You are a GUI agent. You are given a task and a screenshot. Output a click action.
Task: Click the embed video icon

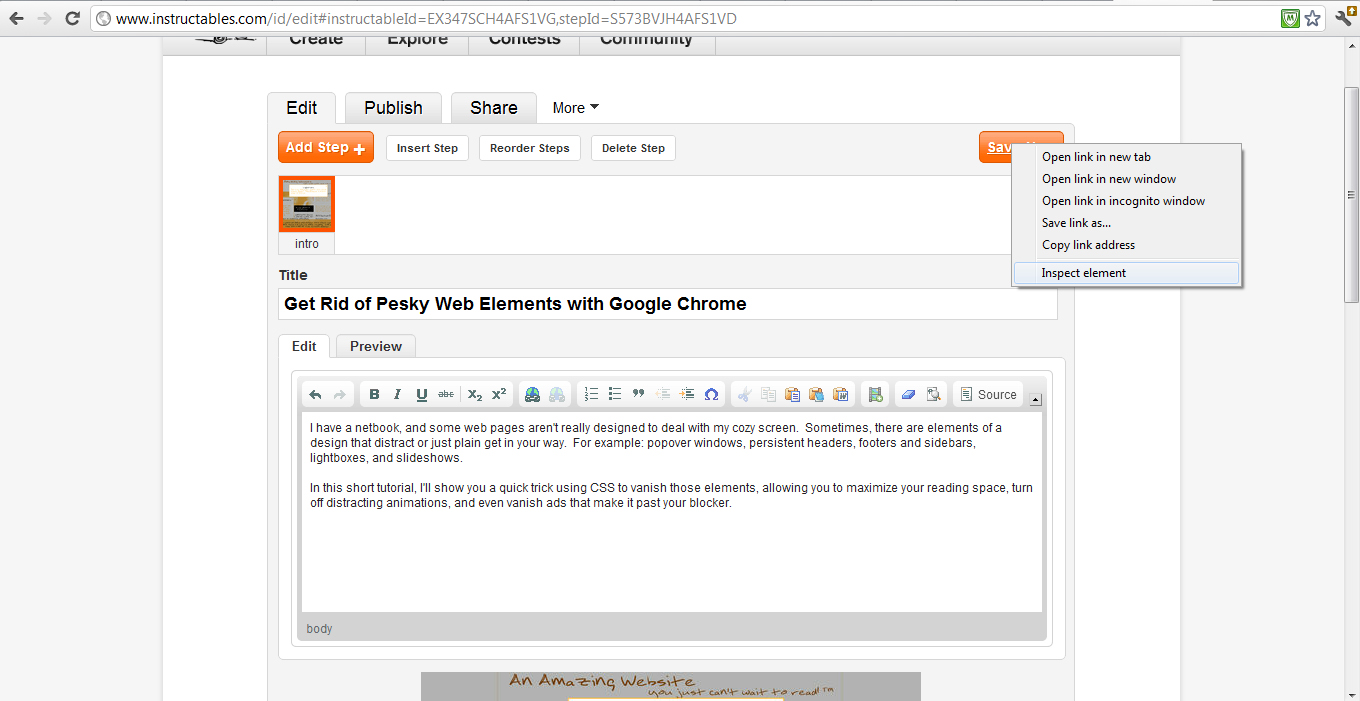click(x=875, y=395)
